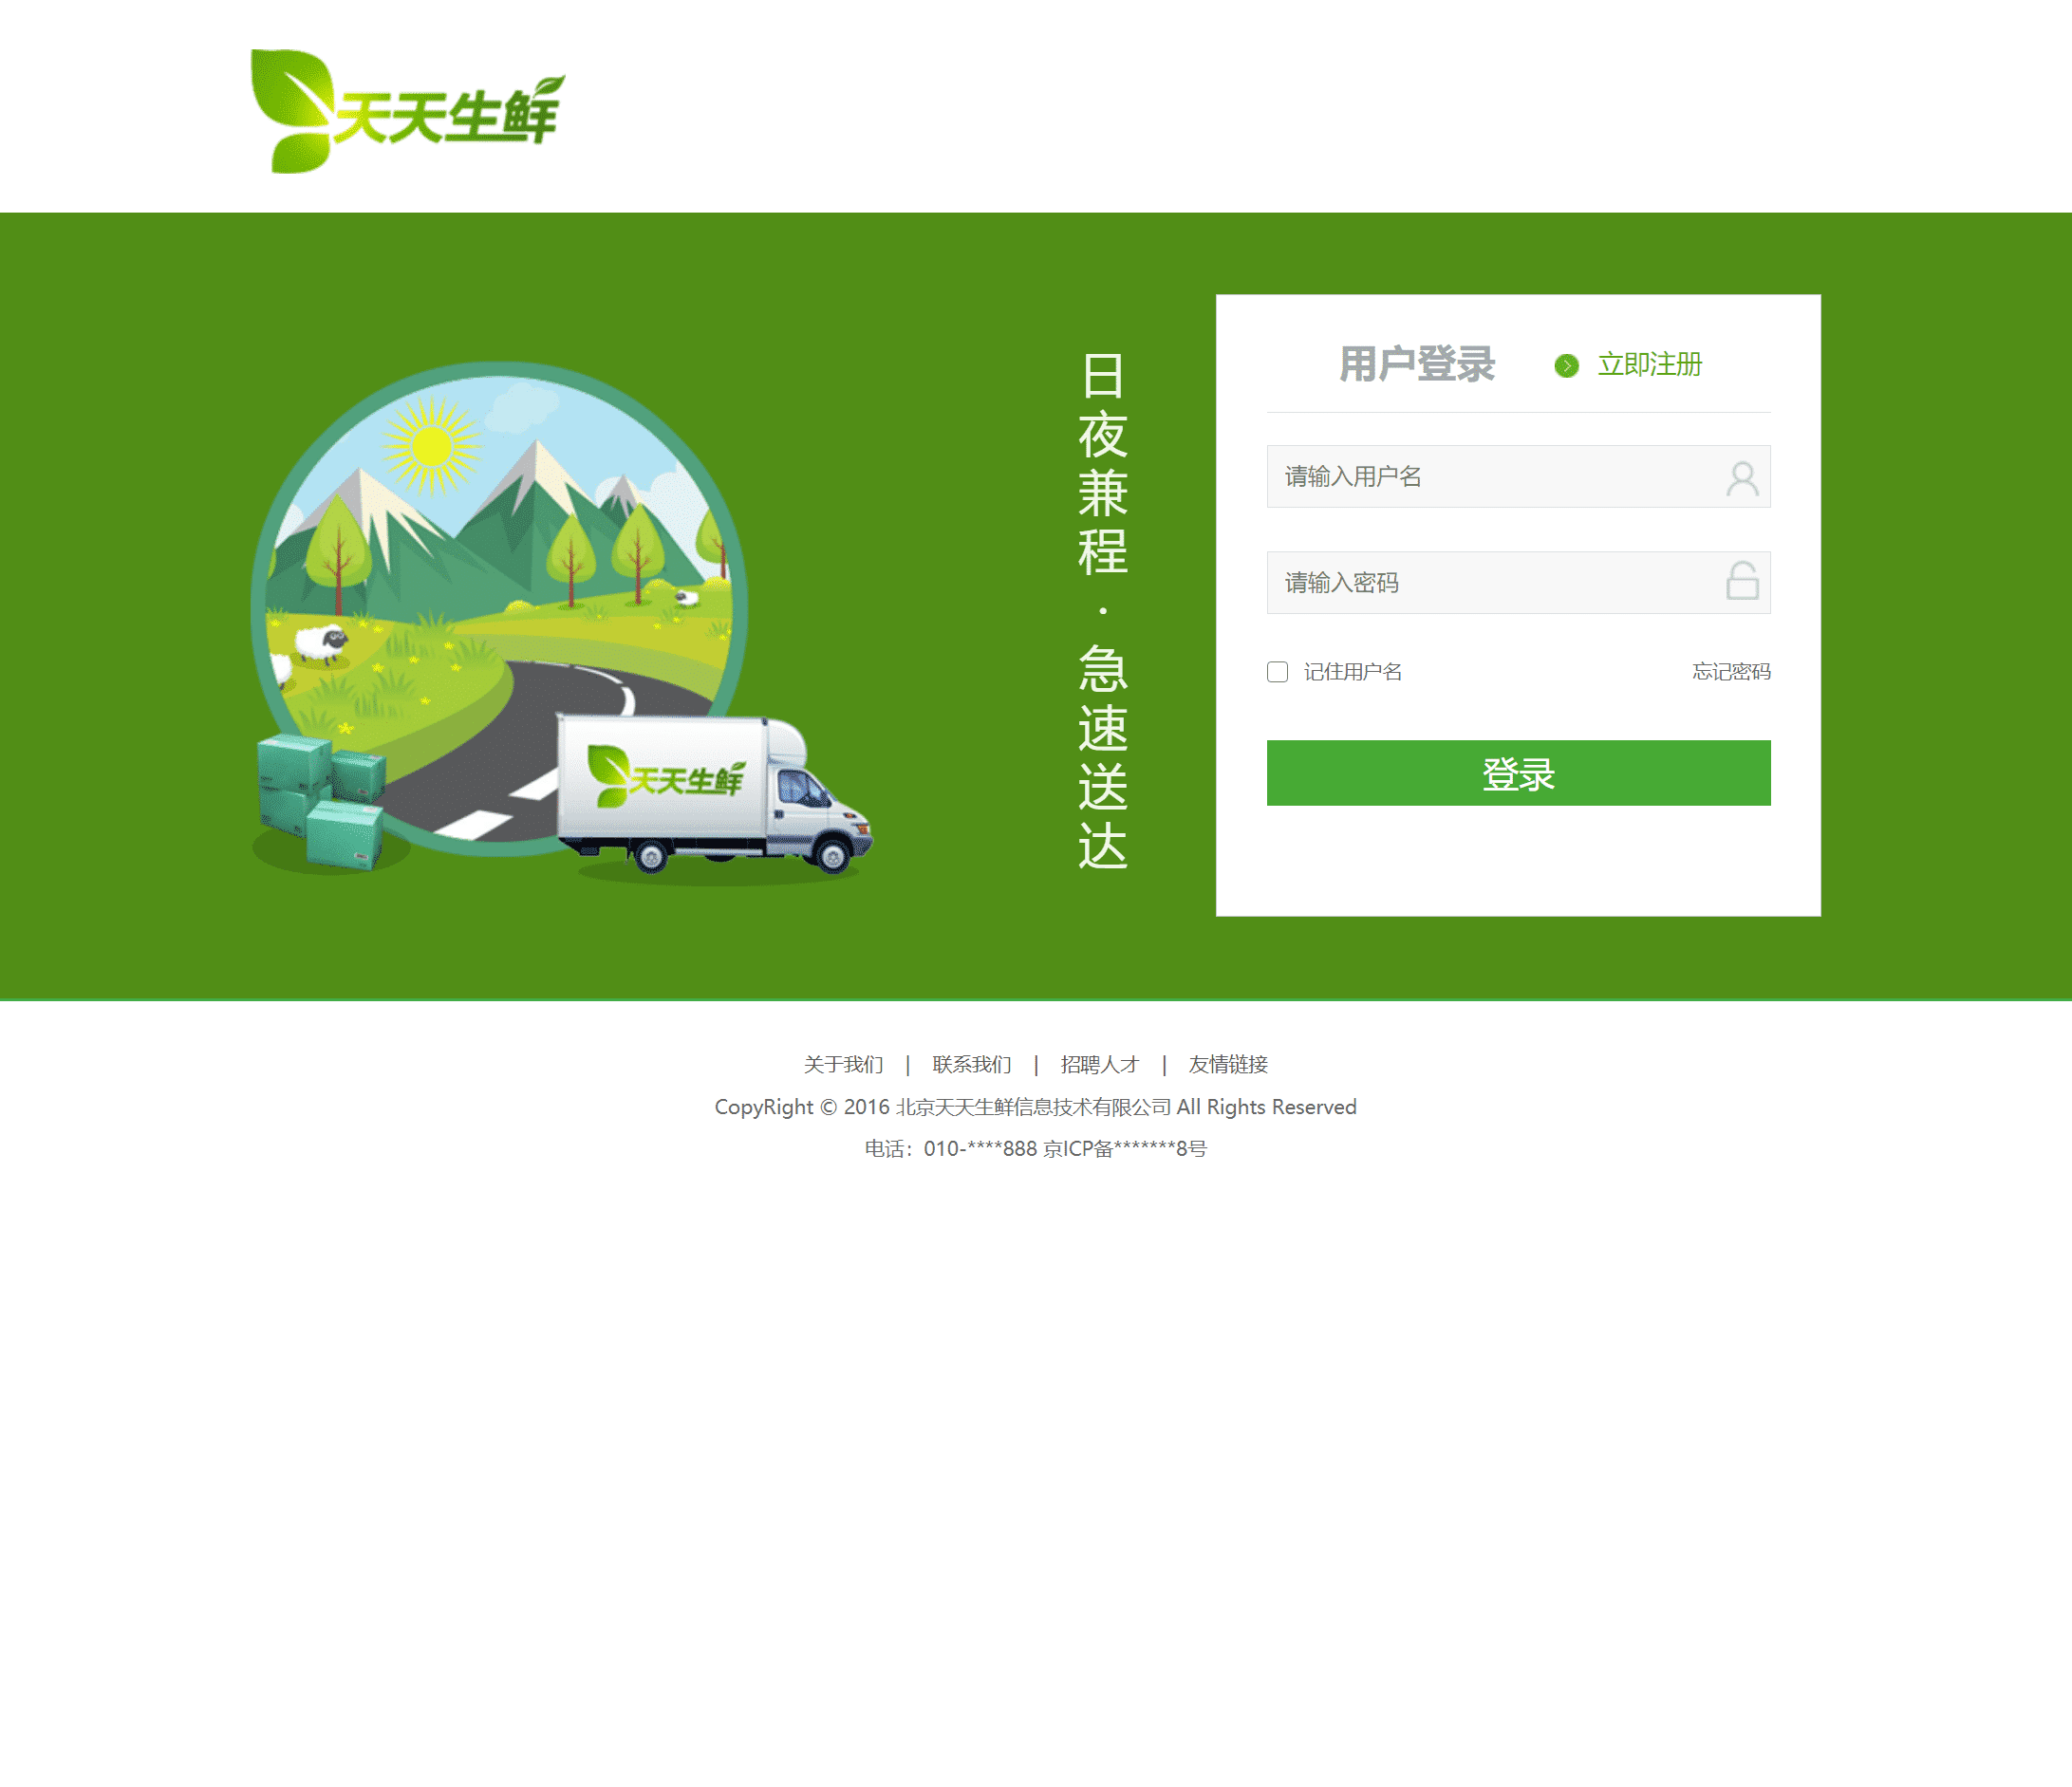Click the 关于我们 menu item
Viewport: 2072px width, 1787px height.
842,1063
